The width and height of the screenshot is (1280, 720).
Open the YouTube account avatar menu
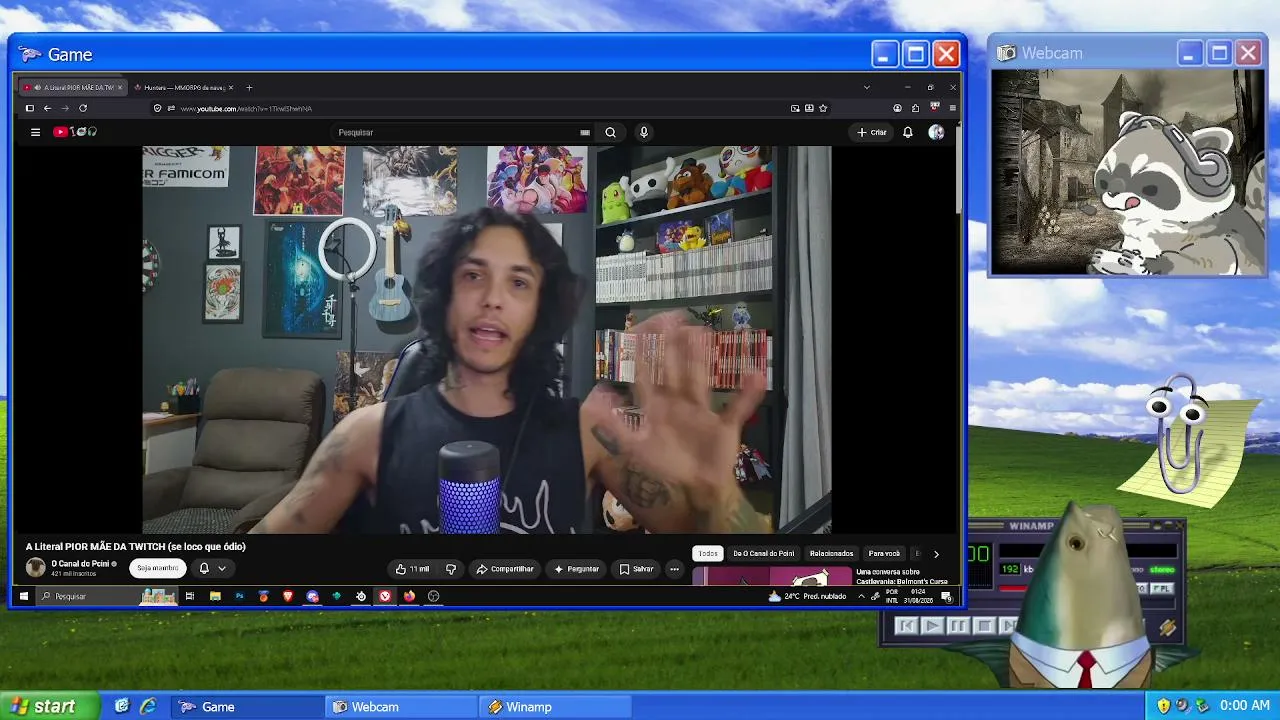(936, 132)
